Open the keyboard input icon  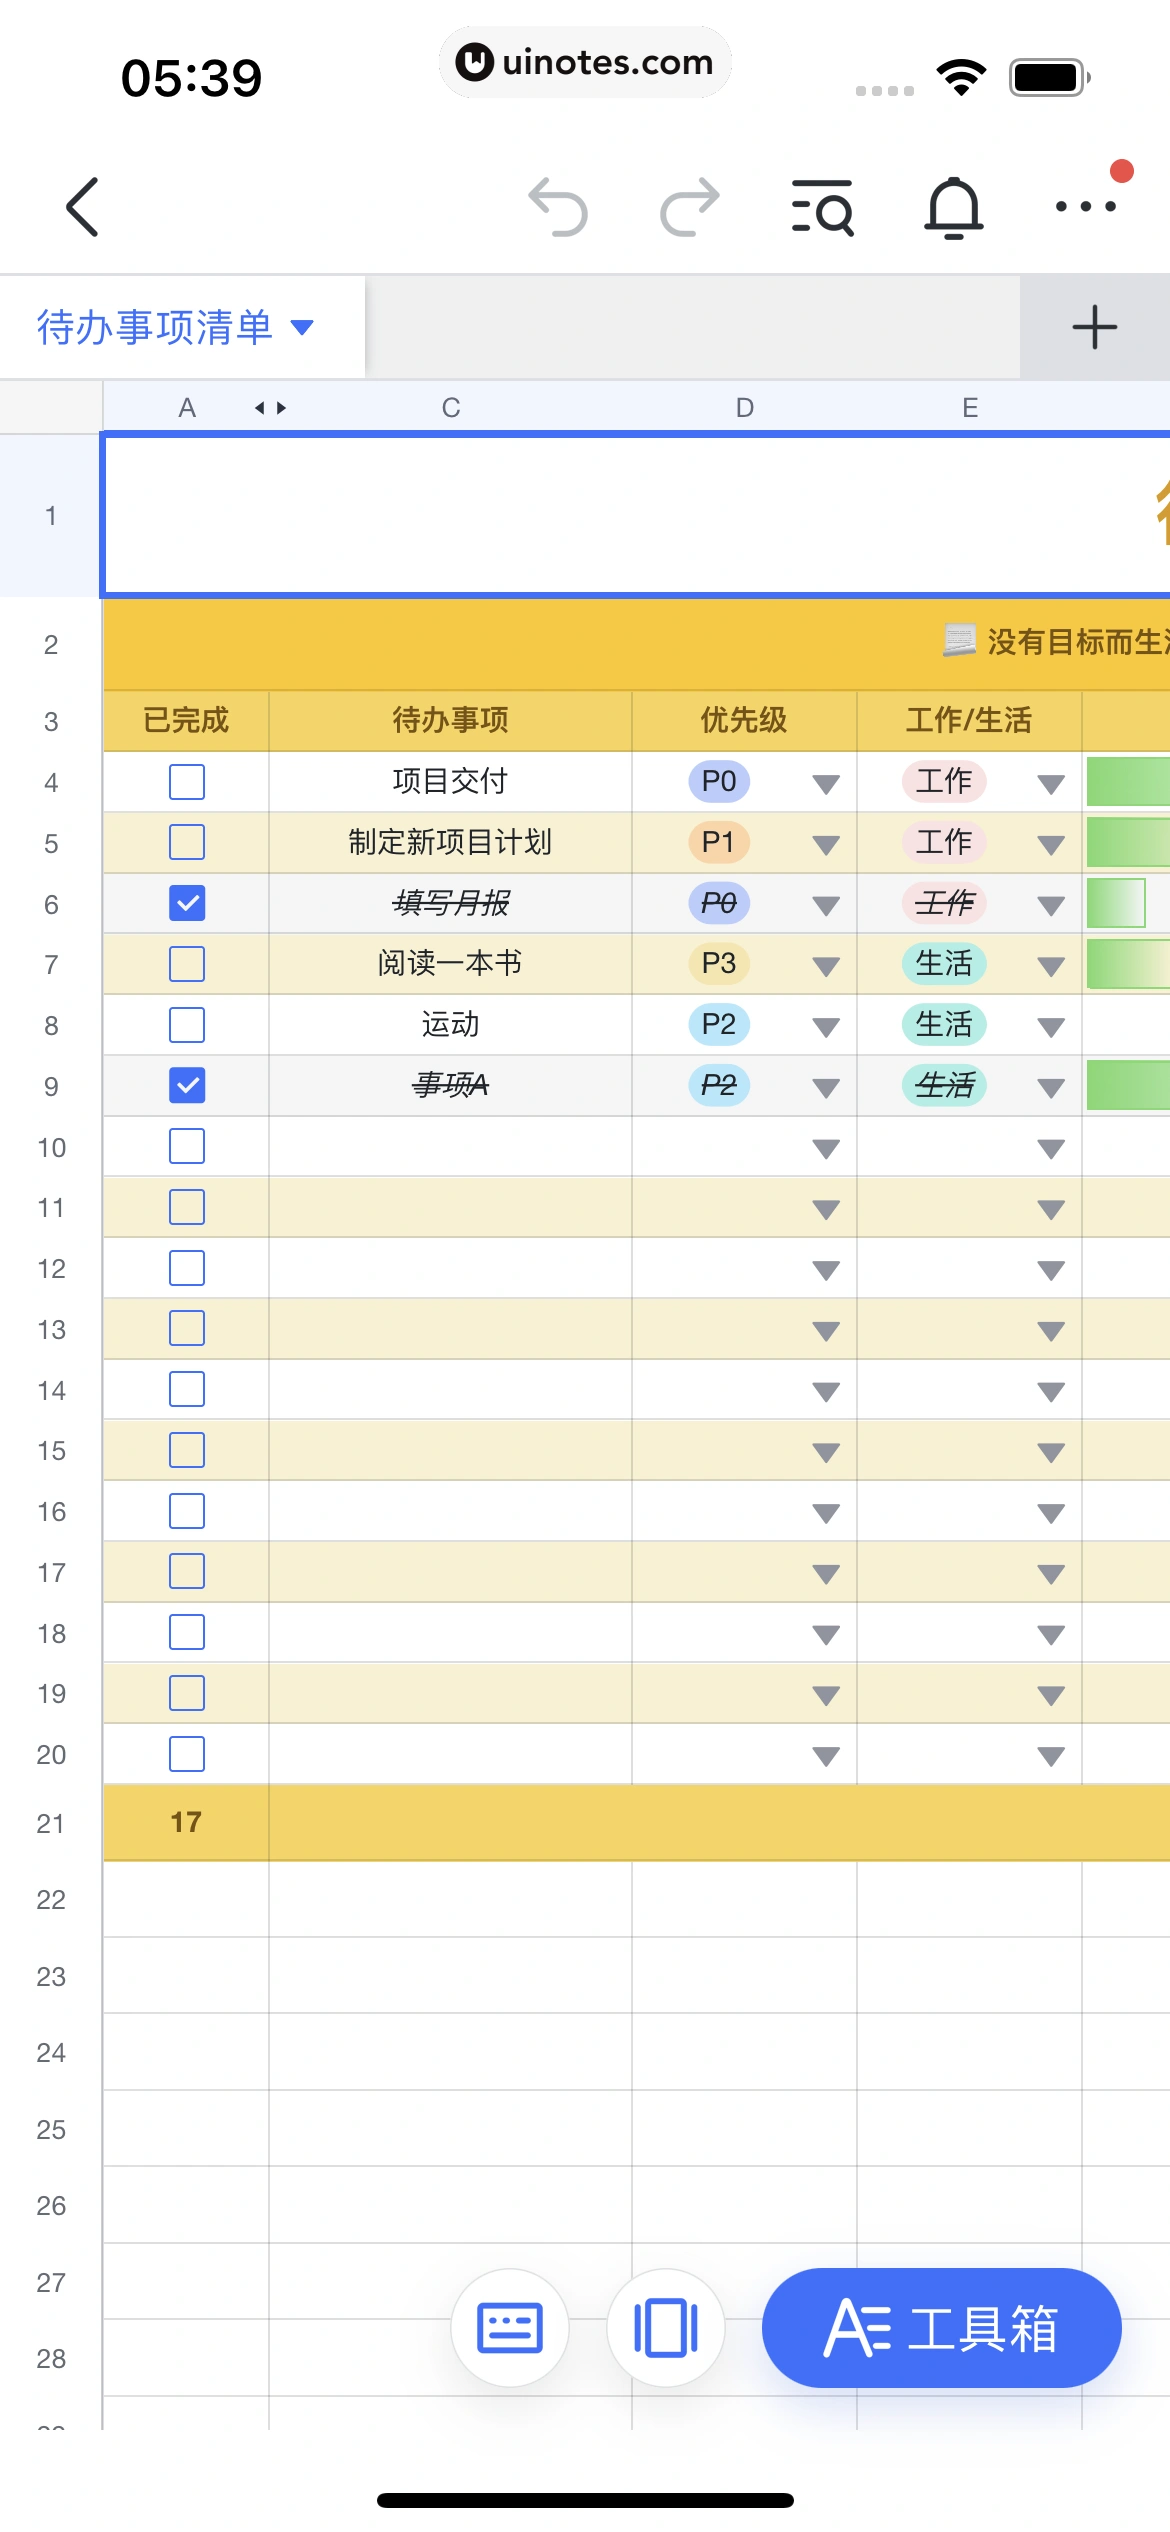point(510,2328)
